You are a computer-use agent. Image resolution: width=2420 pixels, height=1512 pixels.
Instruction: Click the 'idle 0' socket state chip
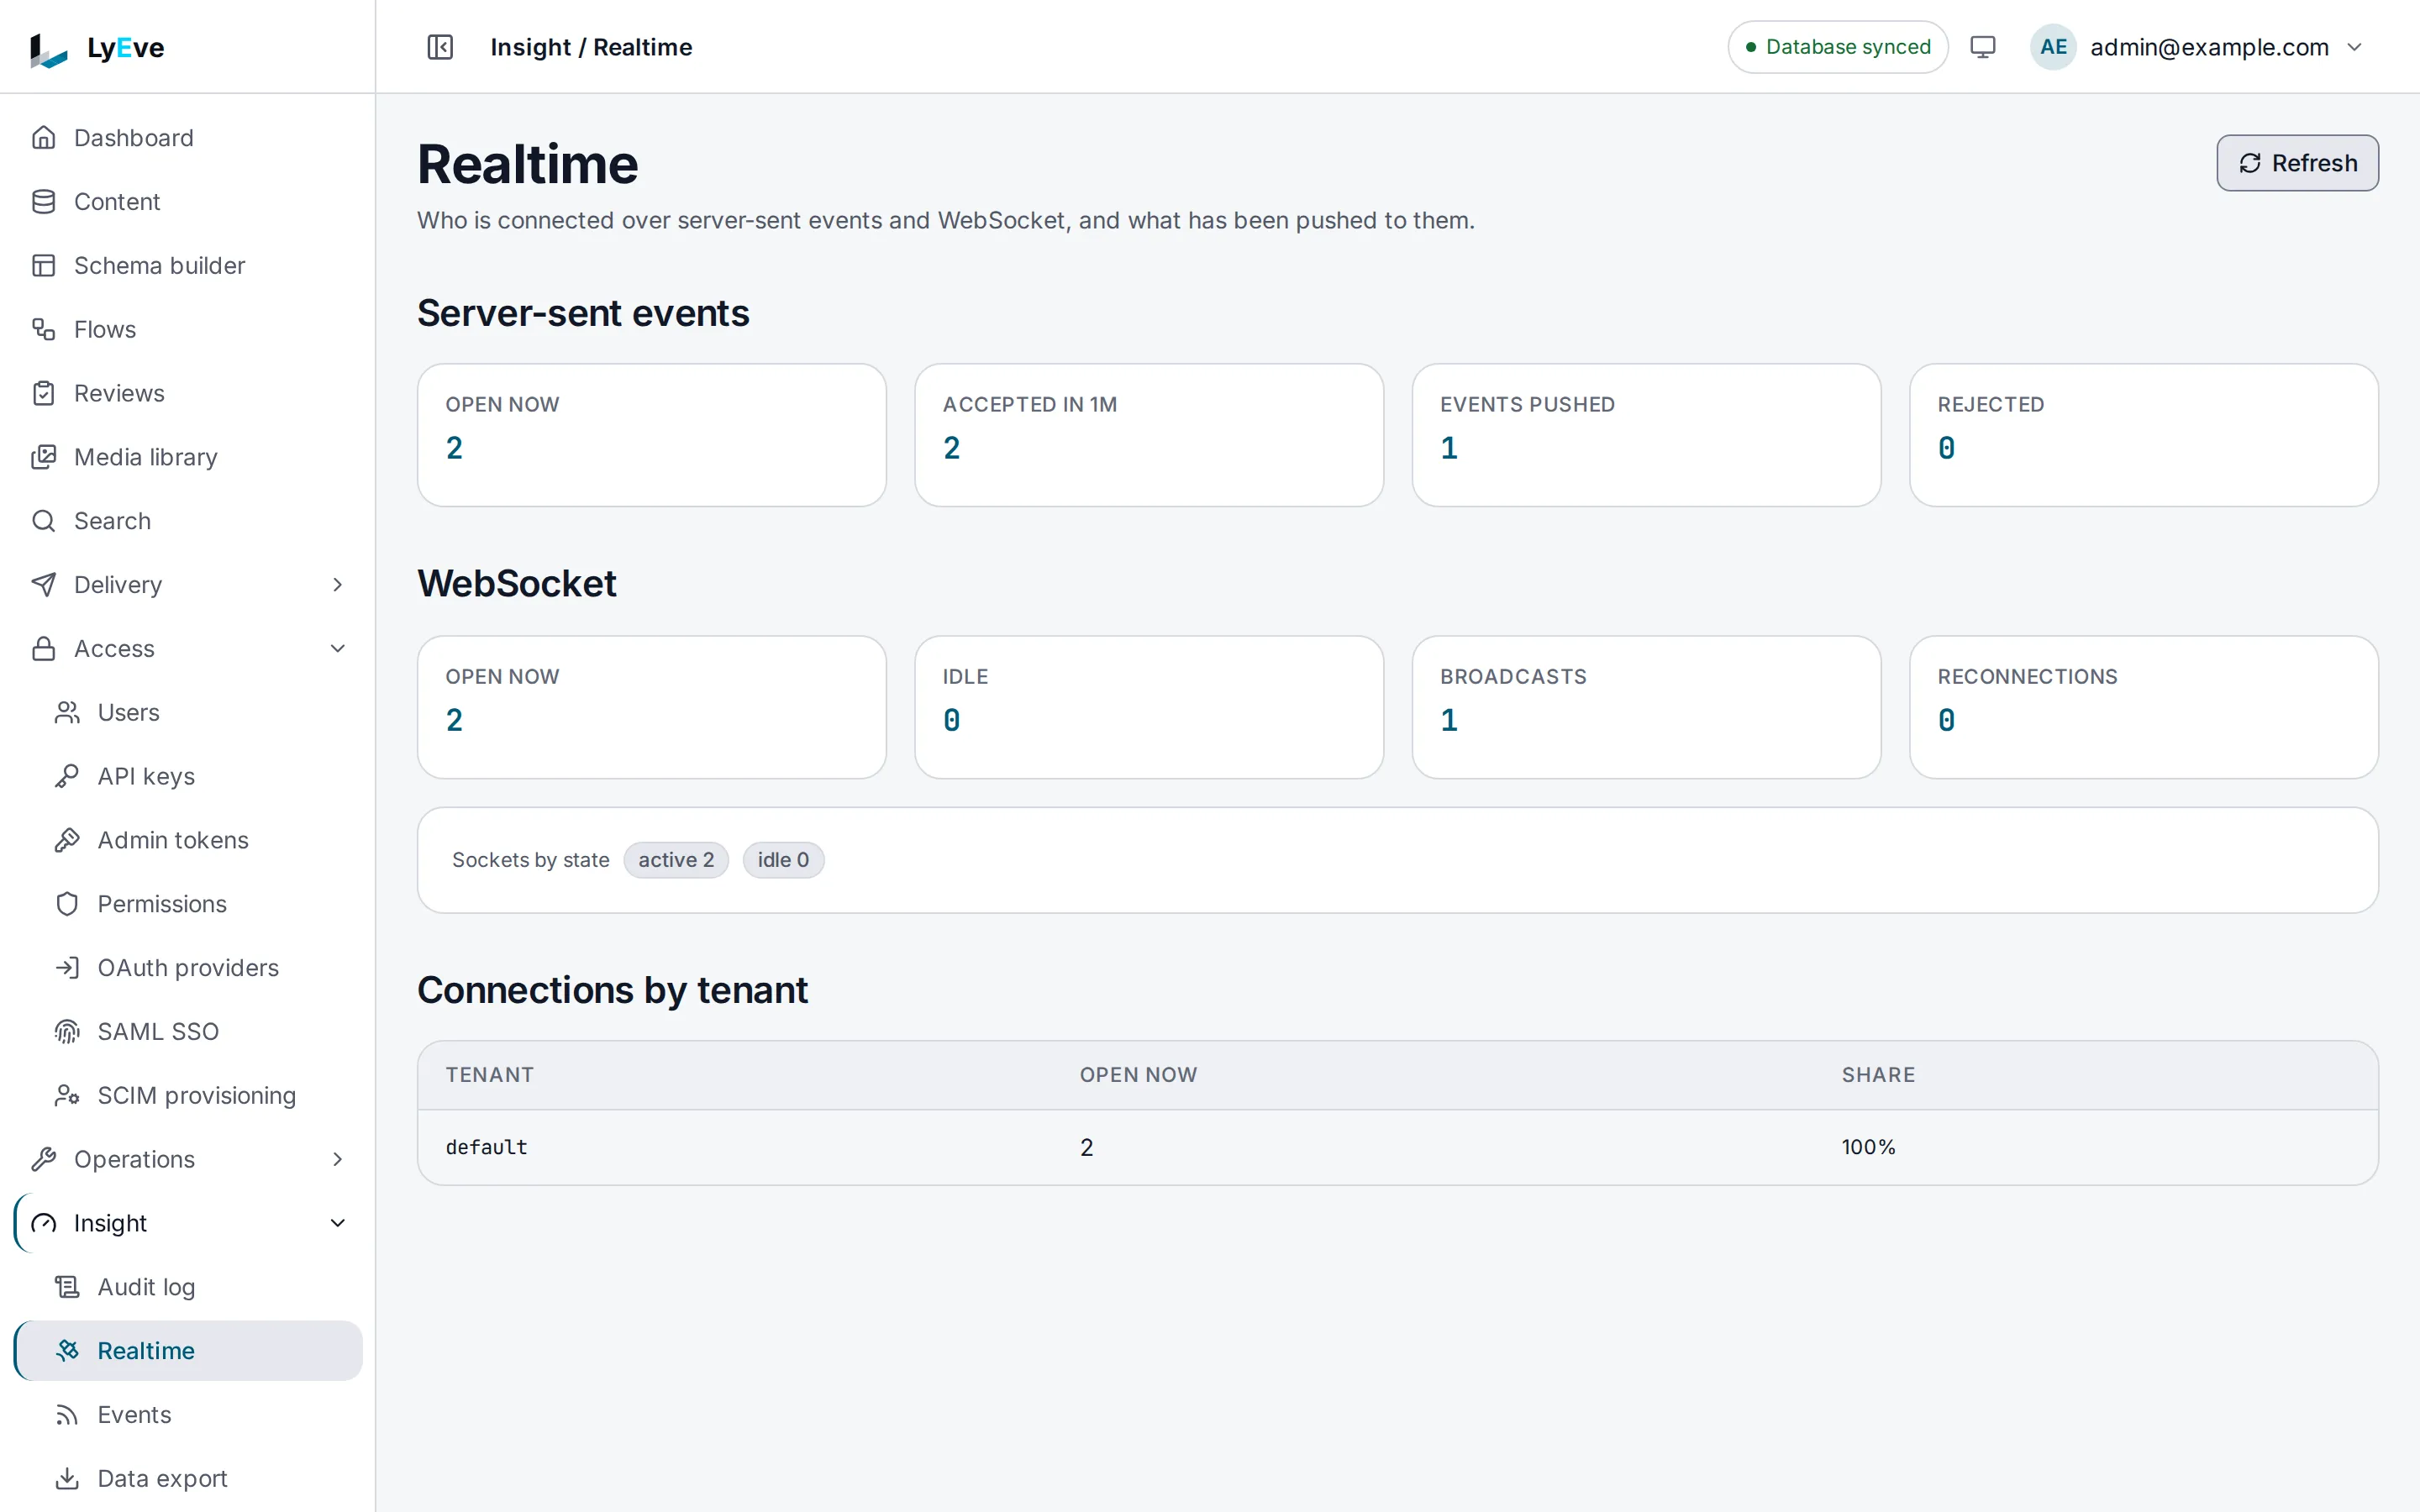(x=783, y=860)
